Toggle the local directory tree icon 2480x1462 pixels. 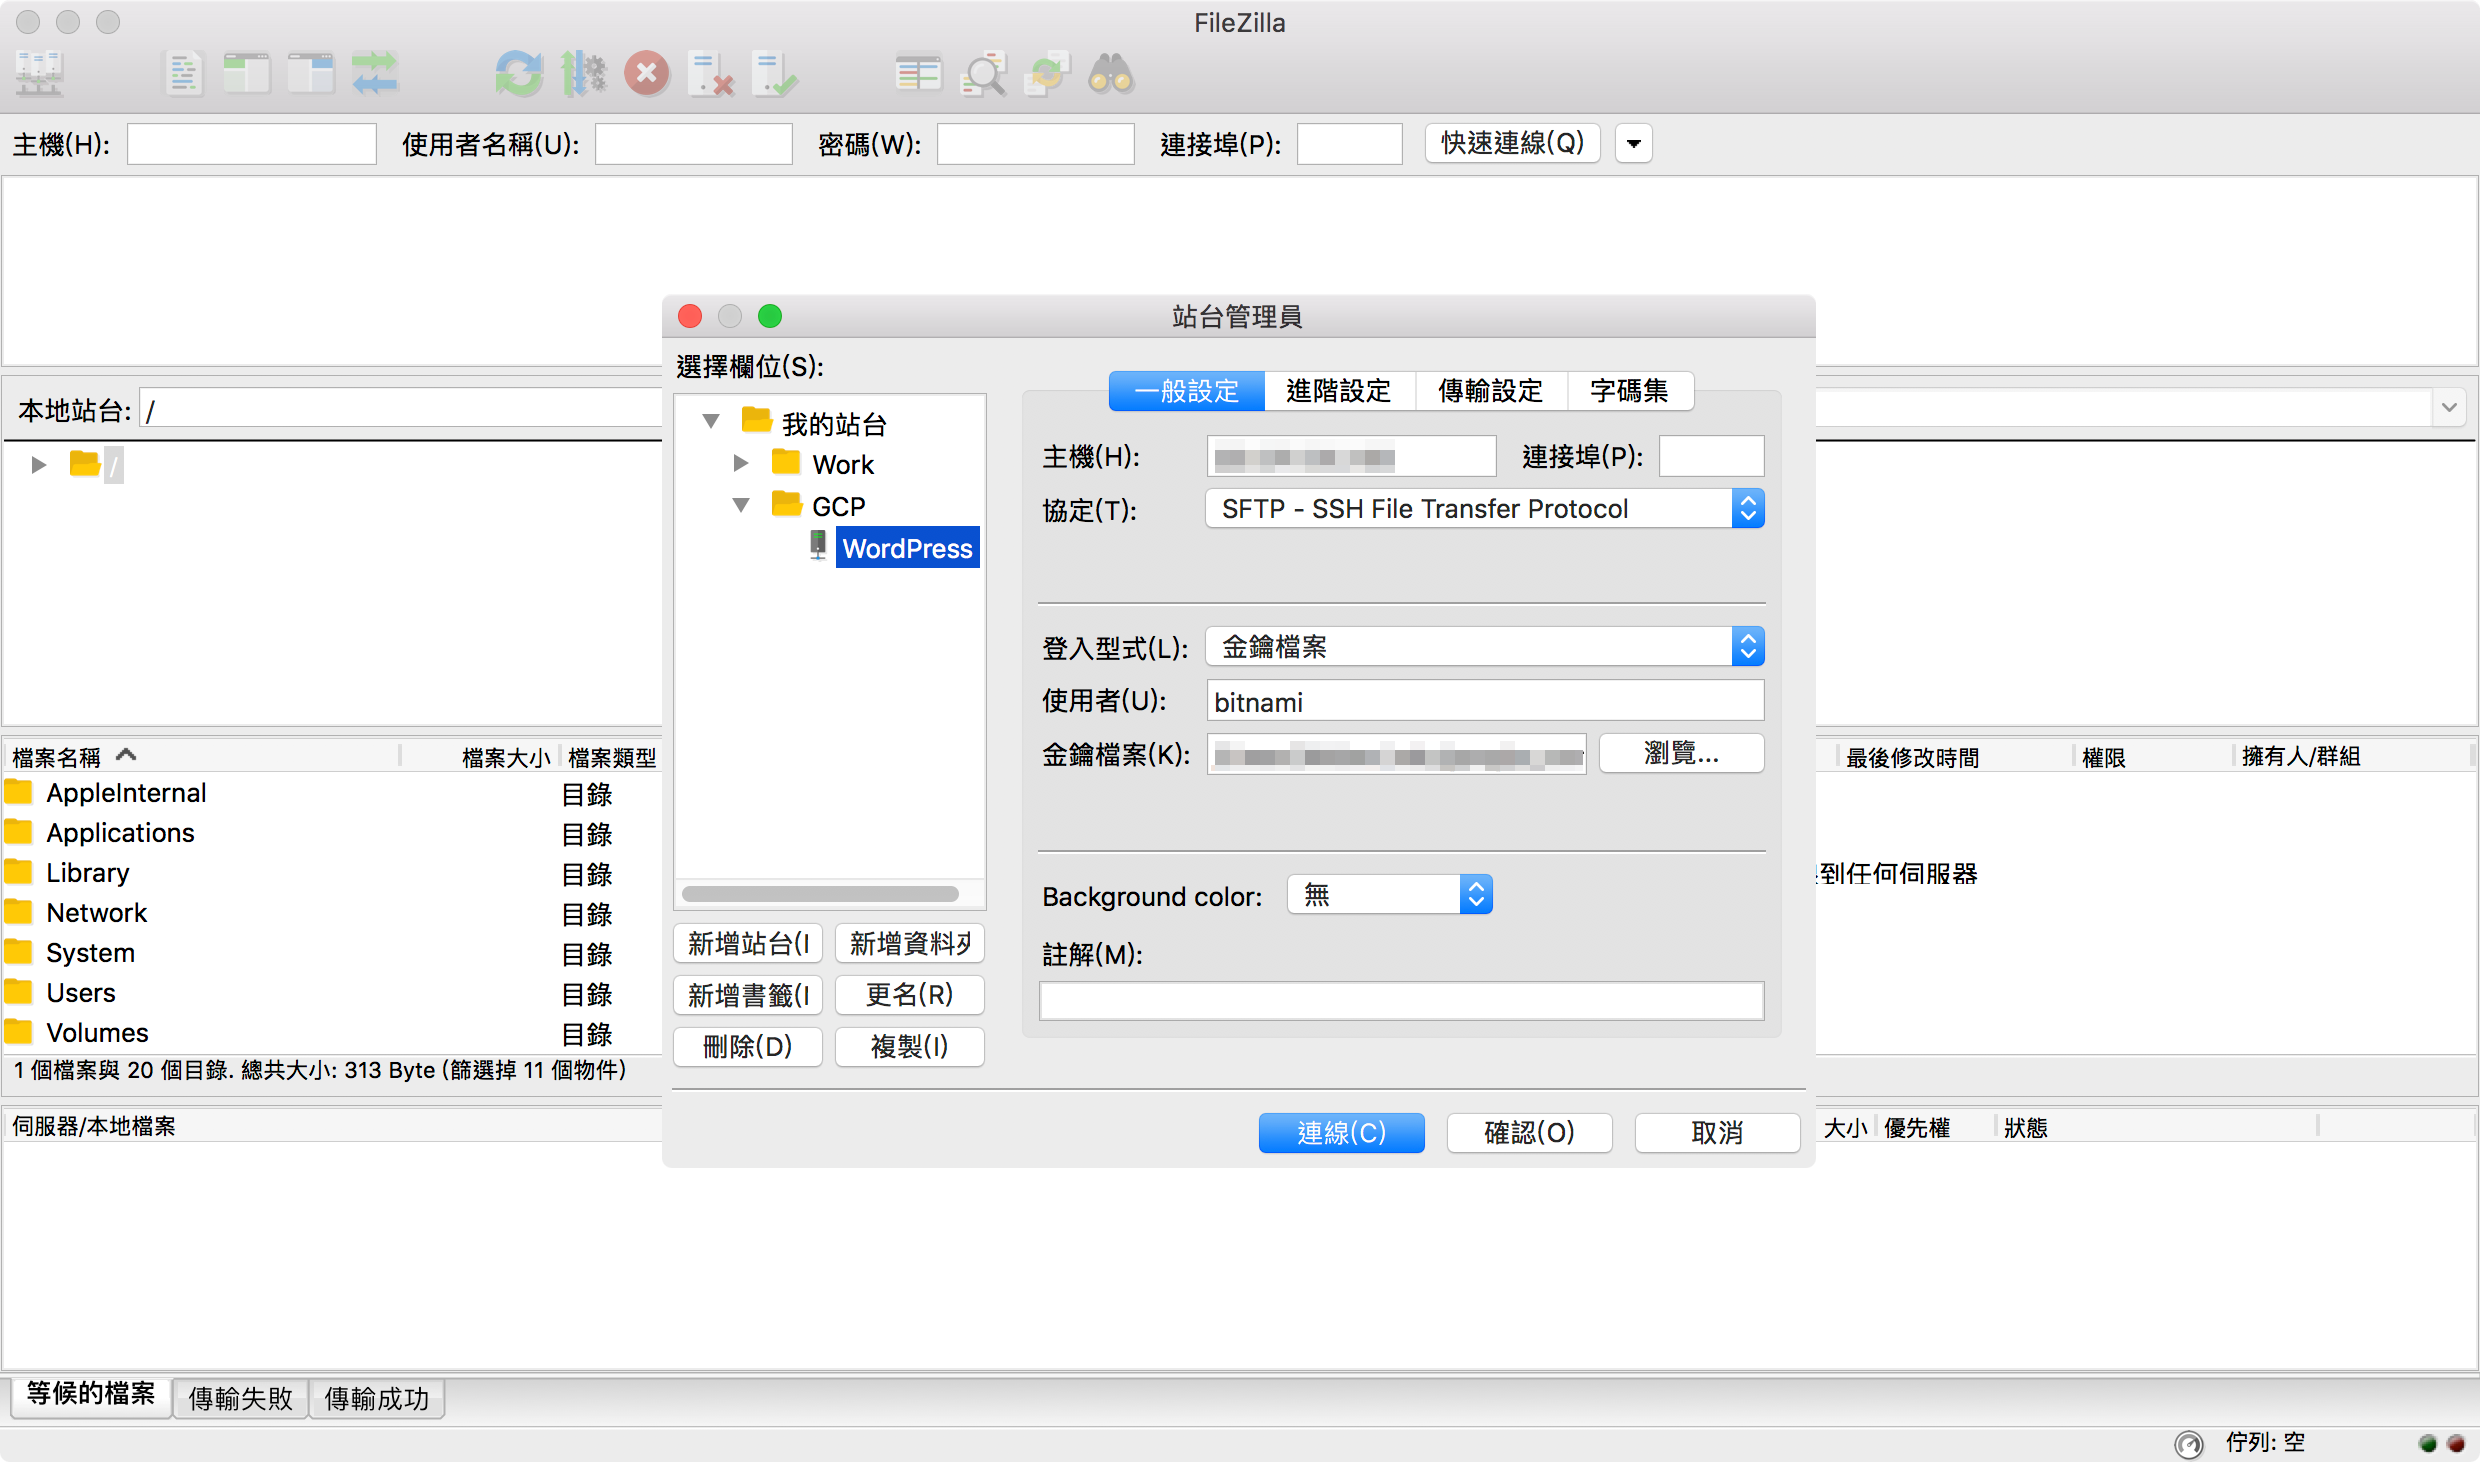pyautogui.click(x=247, y=74)
